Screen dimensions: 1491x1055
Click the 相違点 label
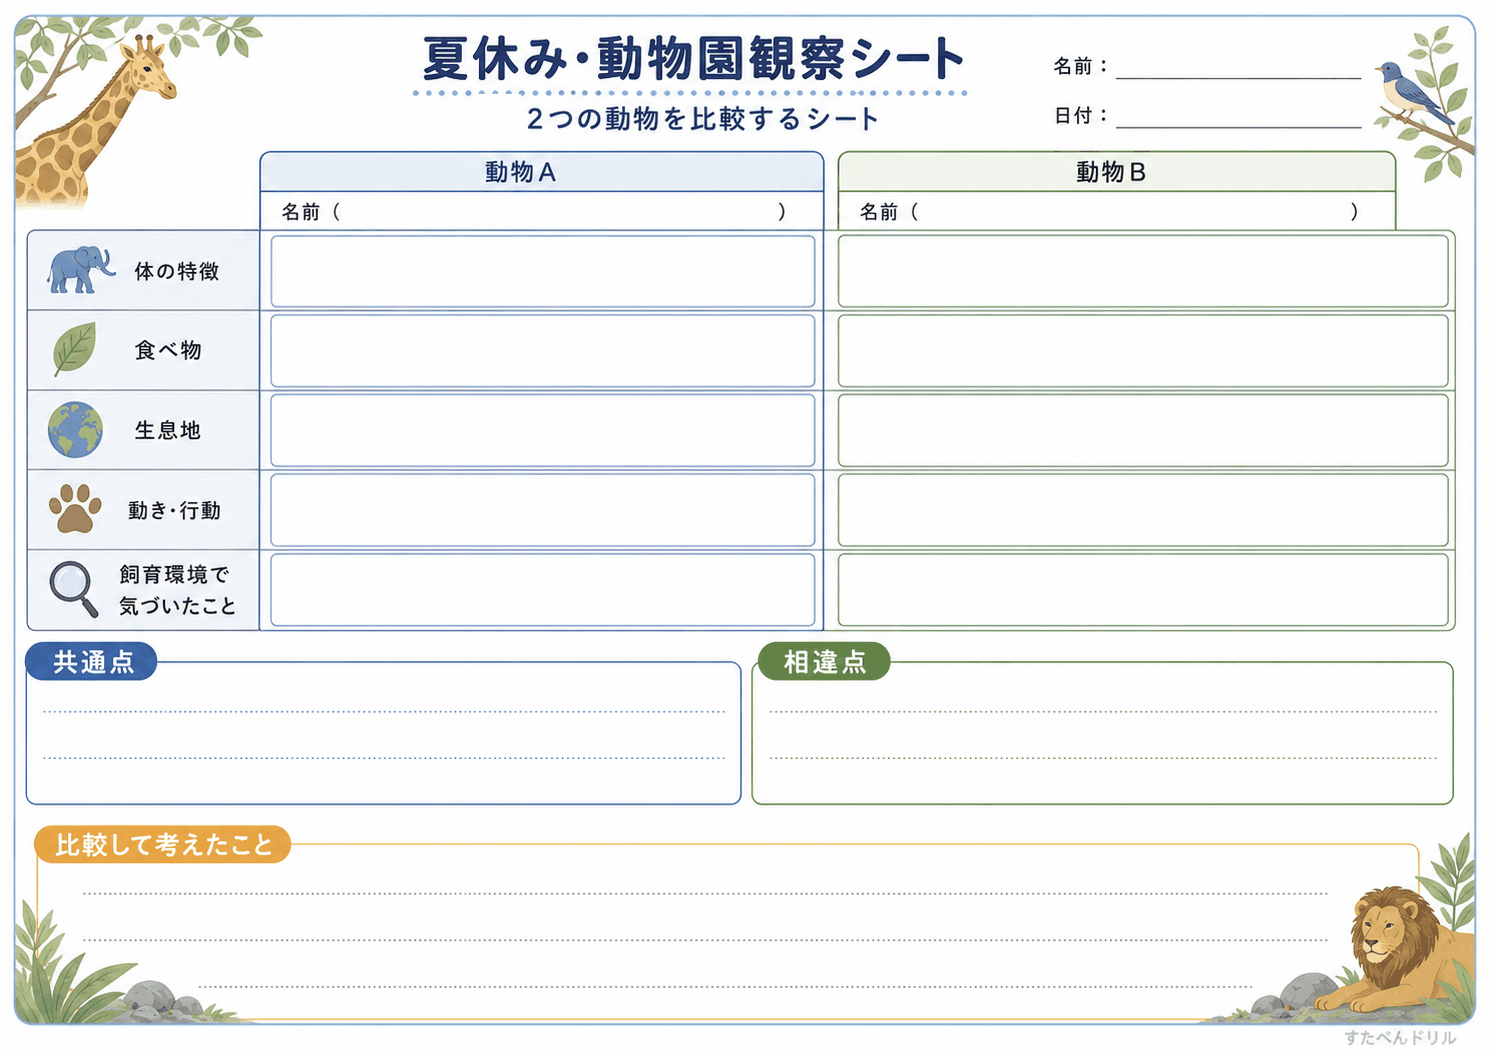tap(824, 662)
